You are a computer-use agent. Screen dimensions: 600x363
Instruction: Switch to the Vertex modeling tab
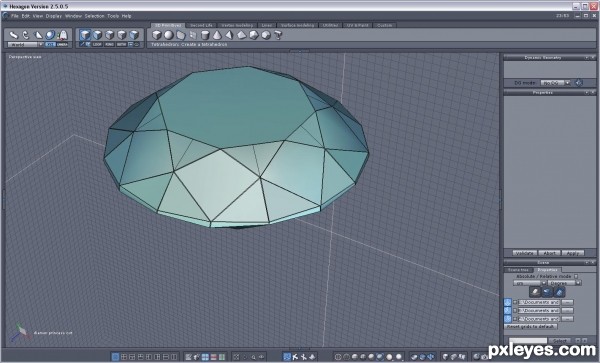pos(237,25)
